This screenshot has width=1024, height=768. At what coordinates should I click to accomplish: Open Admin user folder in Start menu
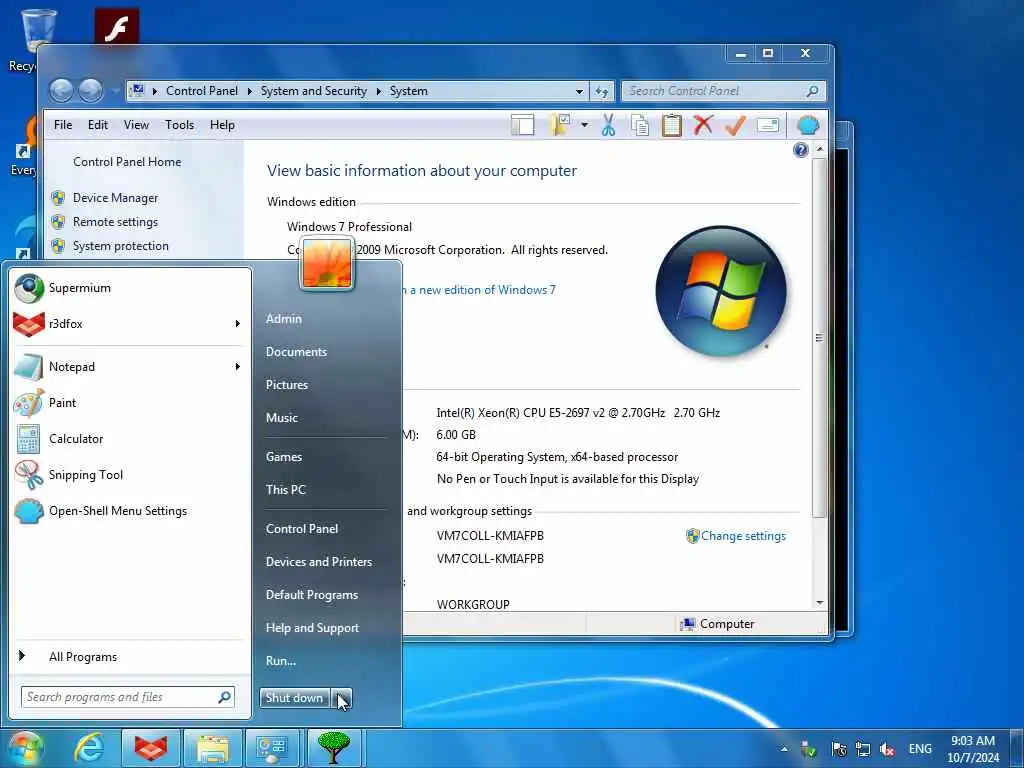click(x=283, y=319)
